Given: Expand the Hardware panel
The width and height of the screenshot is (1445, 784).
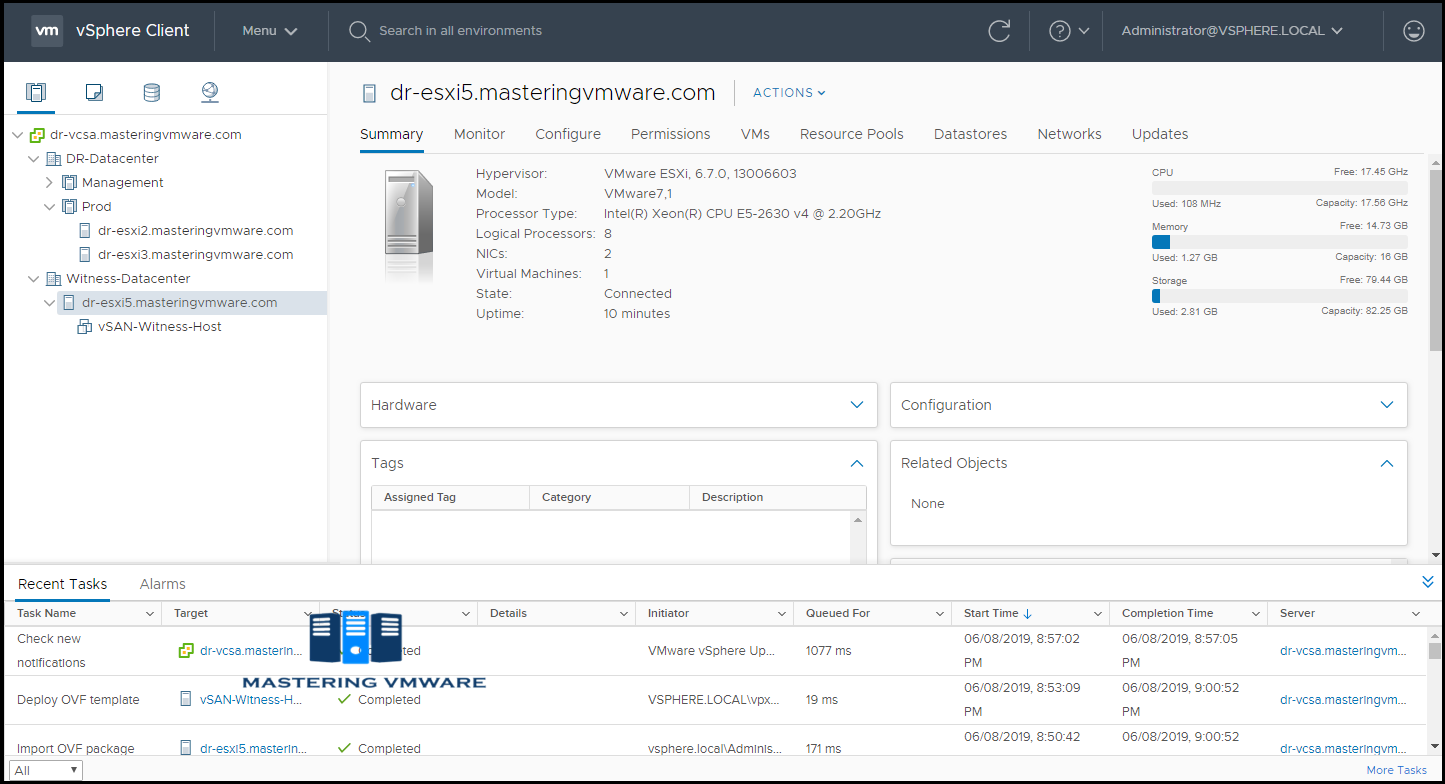Looking at the screenshot, I should (856, 405).
